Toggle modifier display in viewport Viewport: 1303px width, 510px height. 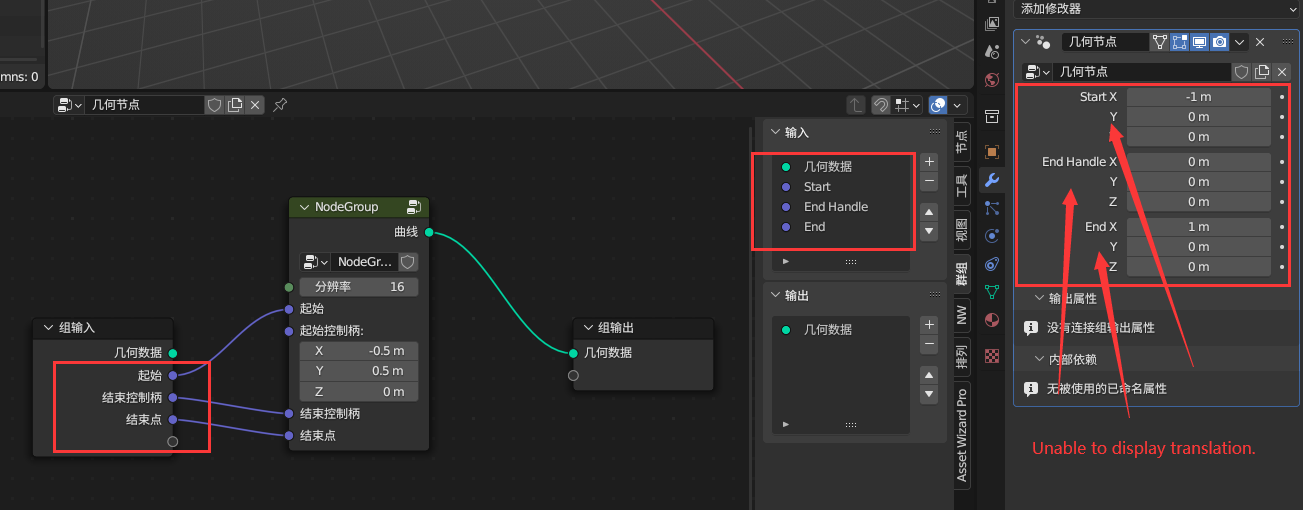pyautogui.click(x=1199, y=42)
